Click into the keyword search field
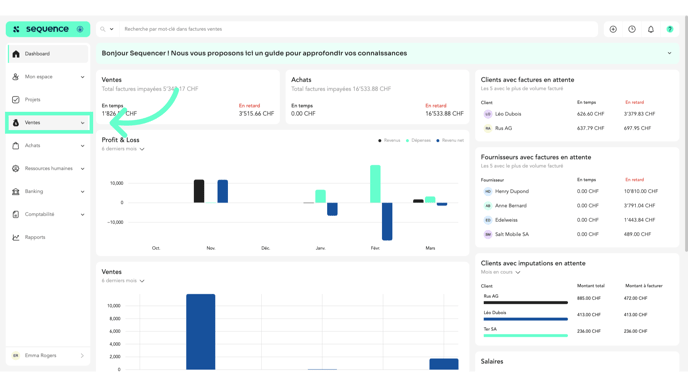Image resolution: width=688 pixels, height=387 pixels. pyautogui.click(x=358, y=29)
